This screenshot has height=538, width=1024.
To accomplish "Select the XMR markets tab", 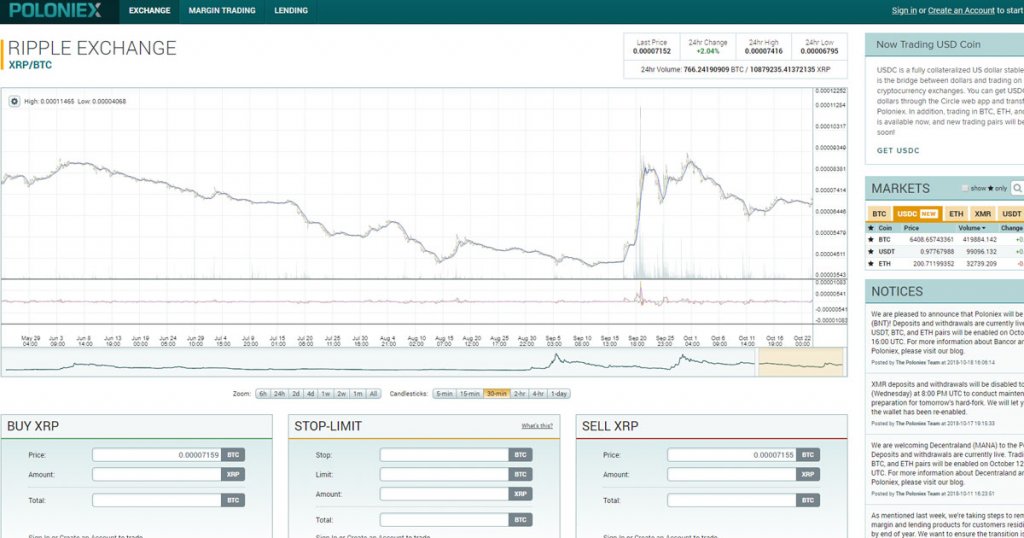I will [983, 214].
